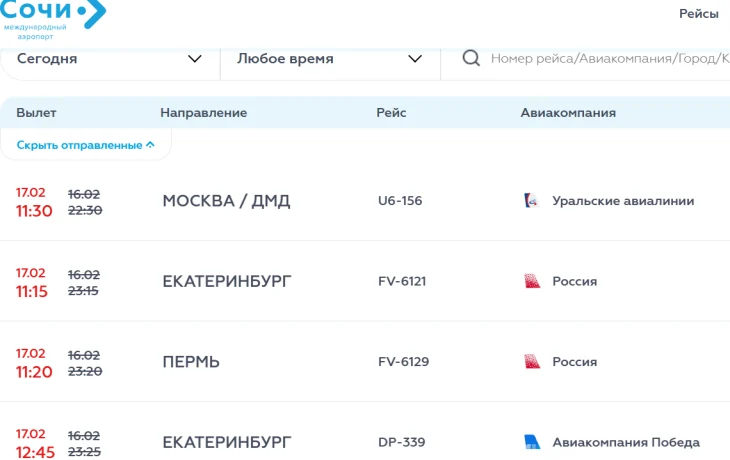Click crossed-out original time 23:25
Image resolution: width=730 pixels, height=460 pixels.
tap(84, 452)
